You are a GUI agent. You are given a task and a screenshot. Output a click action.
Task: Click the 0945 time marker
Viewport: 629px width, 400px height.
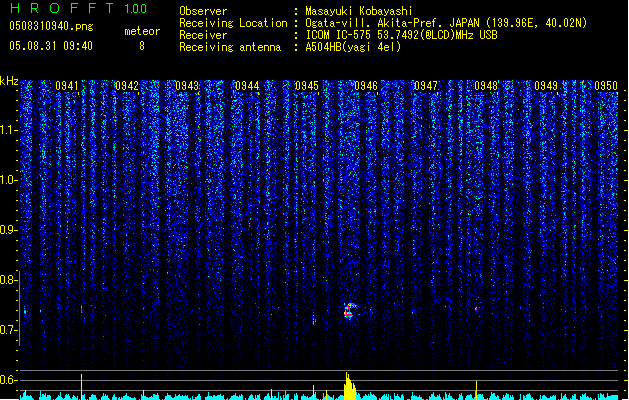pos(306,86)
